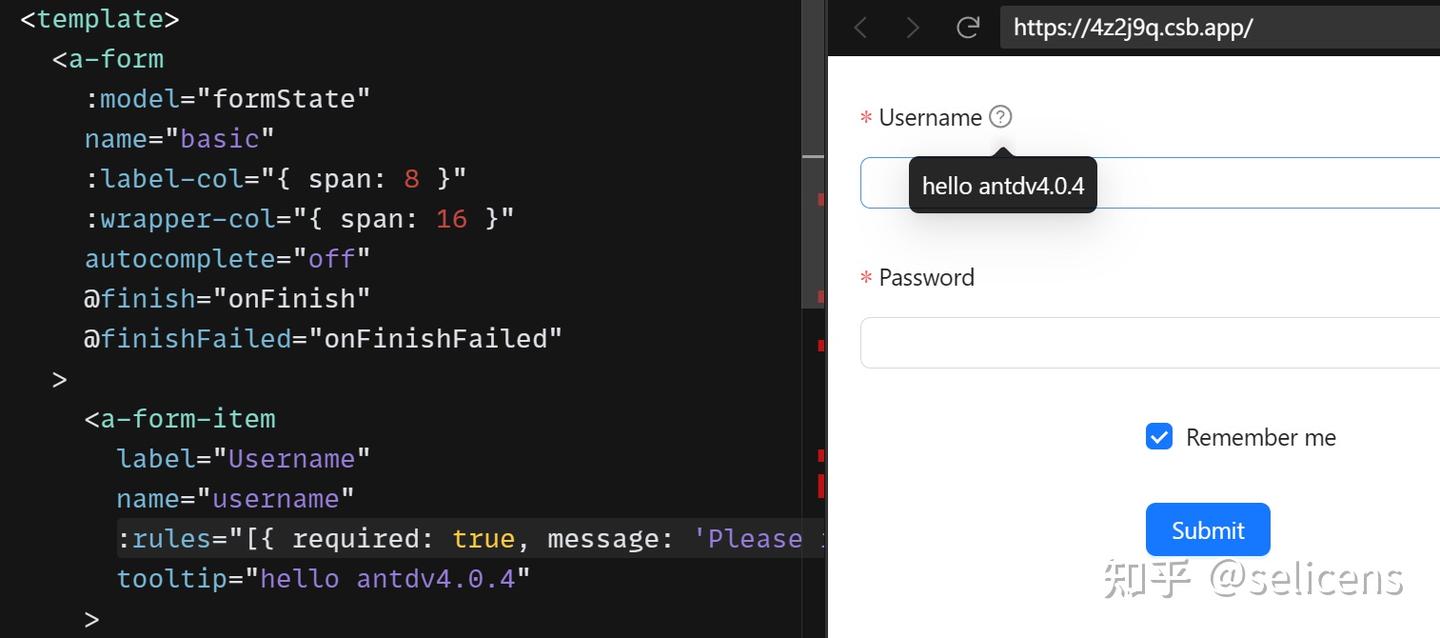Reload the page using the refresh icon
The width and height of the screenshot is (1440, 638).
[x=966, y=27]
